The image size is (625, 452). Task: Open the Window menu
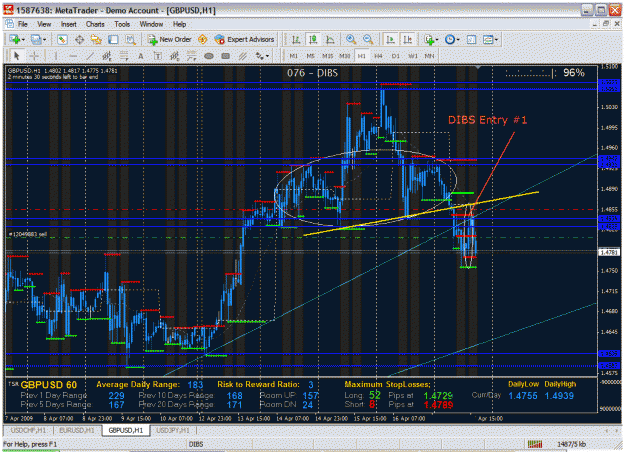point(151,24)
